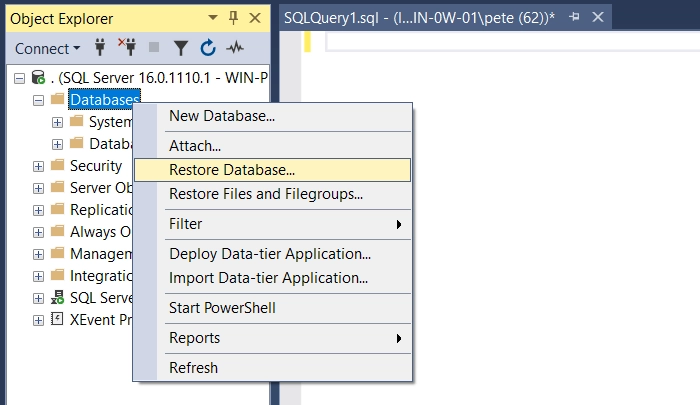This screenshot has height=405, width=700.
Task: Click the Connect Object Explorer plug icon
Action: tap(100, 48)
